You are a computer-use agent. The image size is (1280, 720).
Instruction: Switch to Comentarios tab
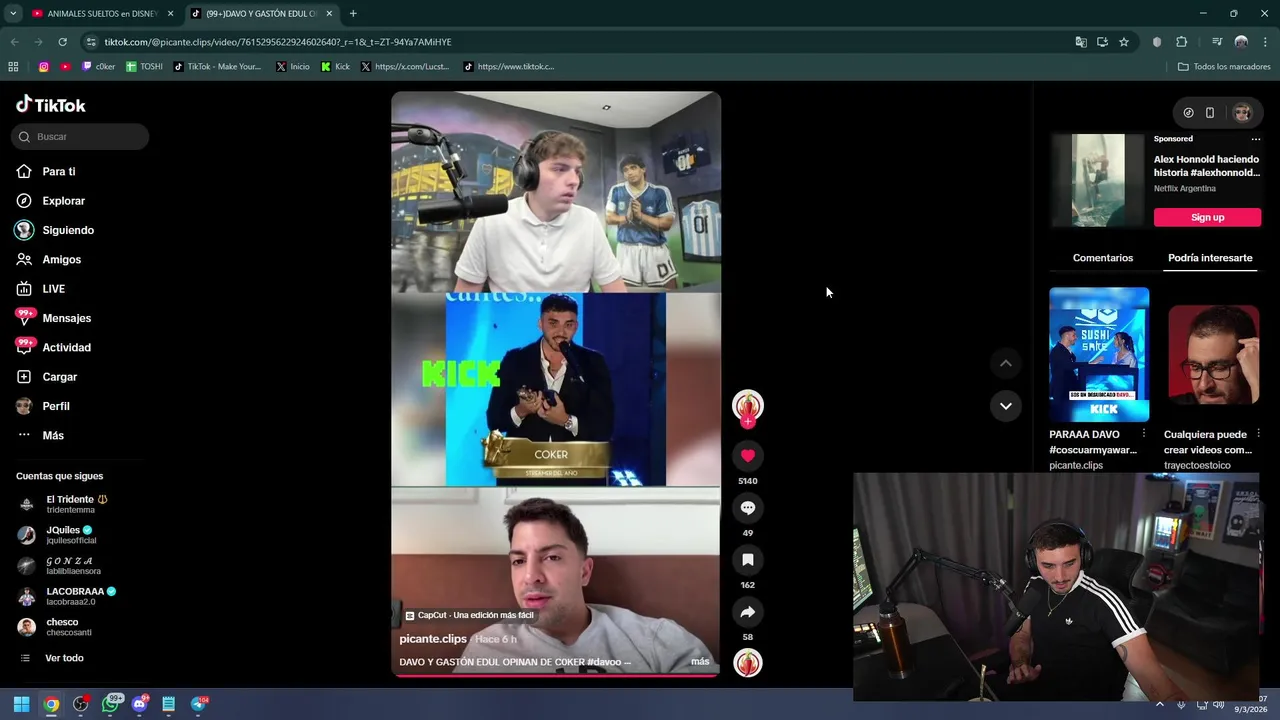(x=1103, y=258)
